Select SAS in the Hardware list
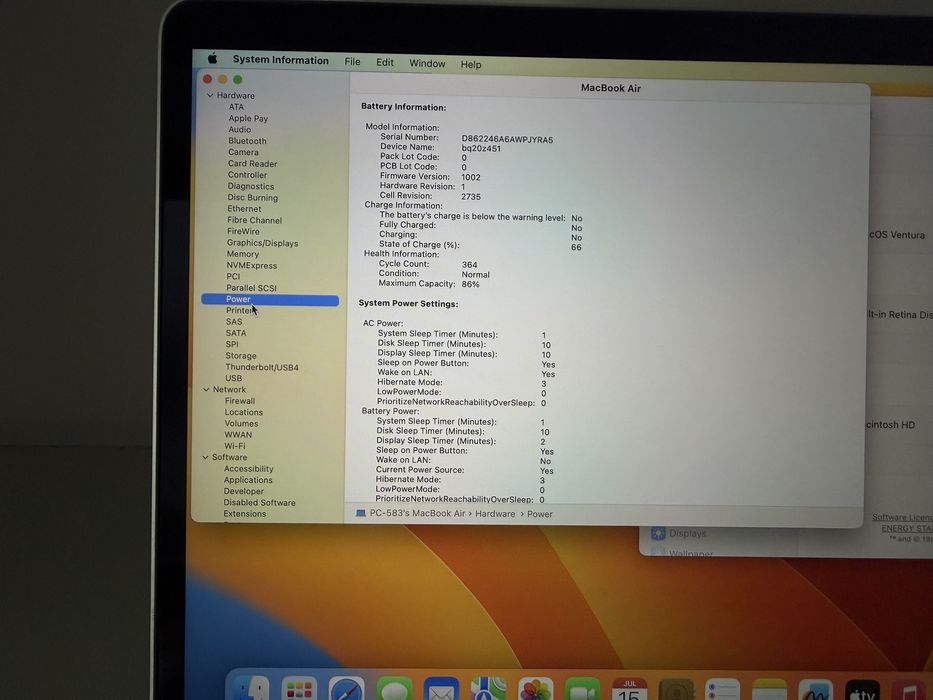 pos(234,321)
